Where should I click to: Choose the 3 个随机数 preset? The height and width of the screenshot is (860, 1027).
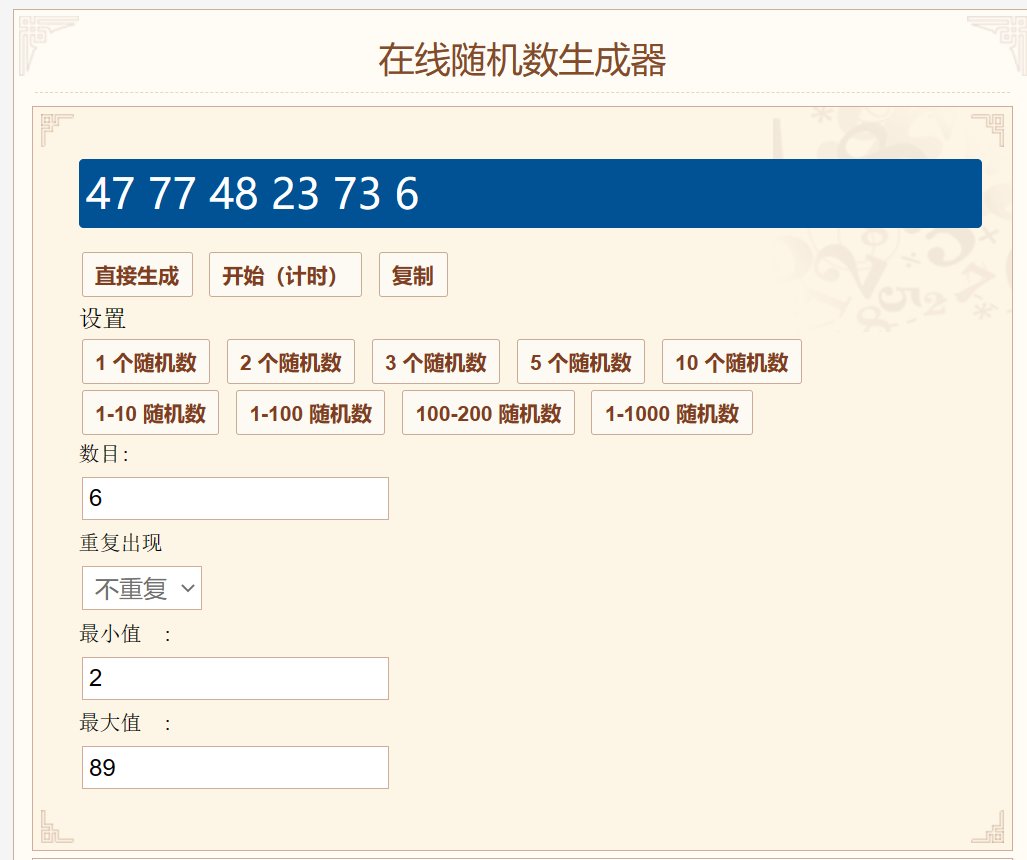pyautogui.click(x=436, y=362)
